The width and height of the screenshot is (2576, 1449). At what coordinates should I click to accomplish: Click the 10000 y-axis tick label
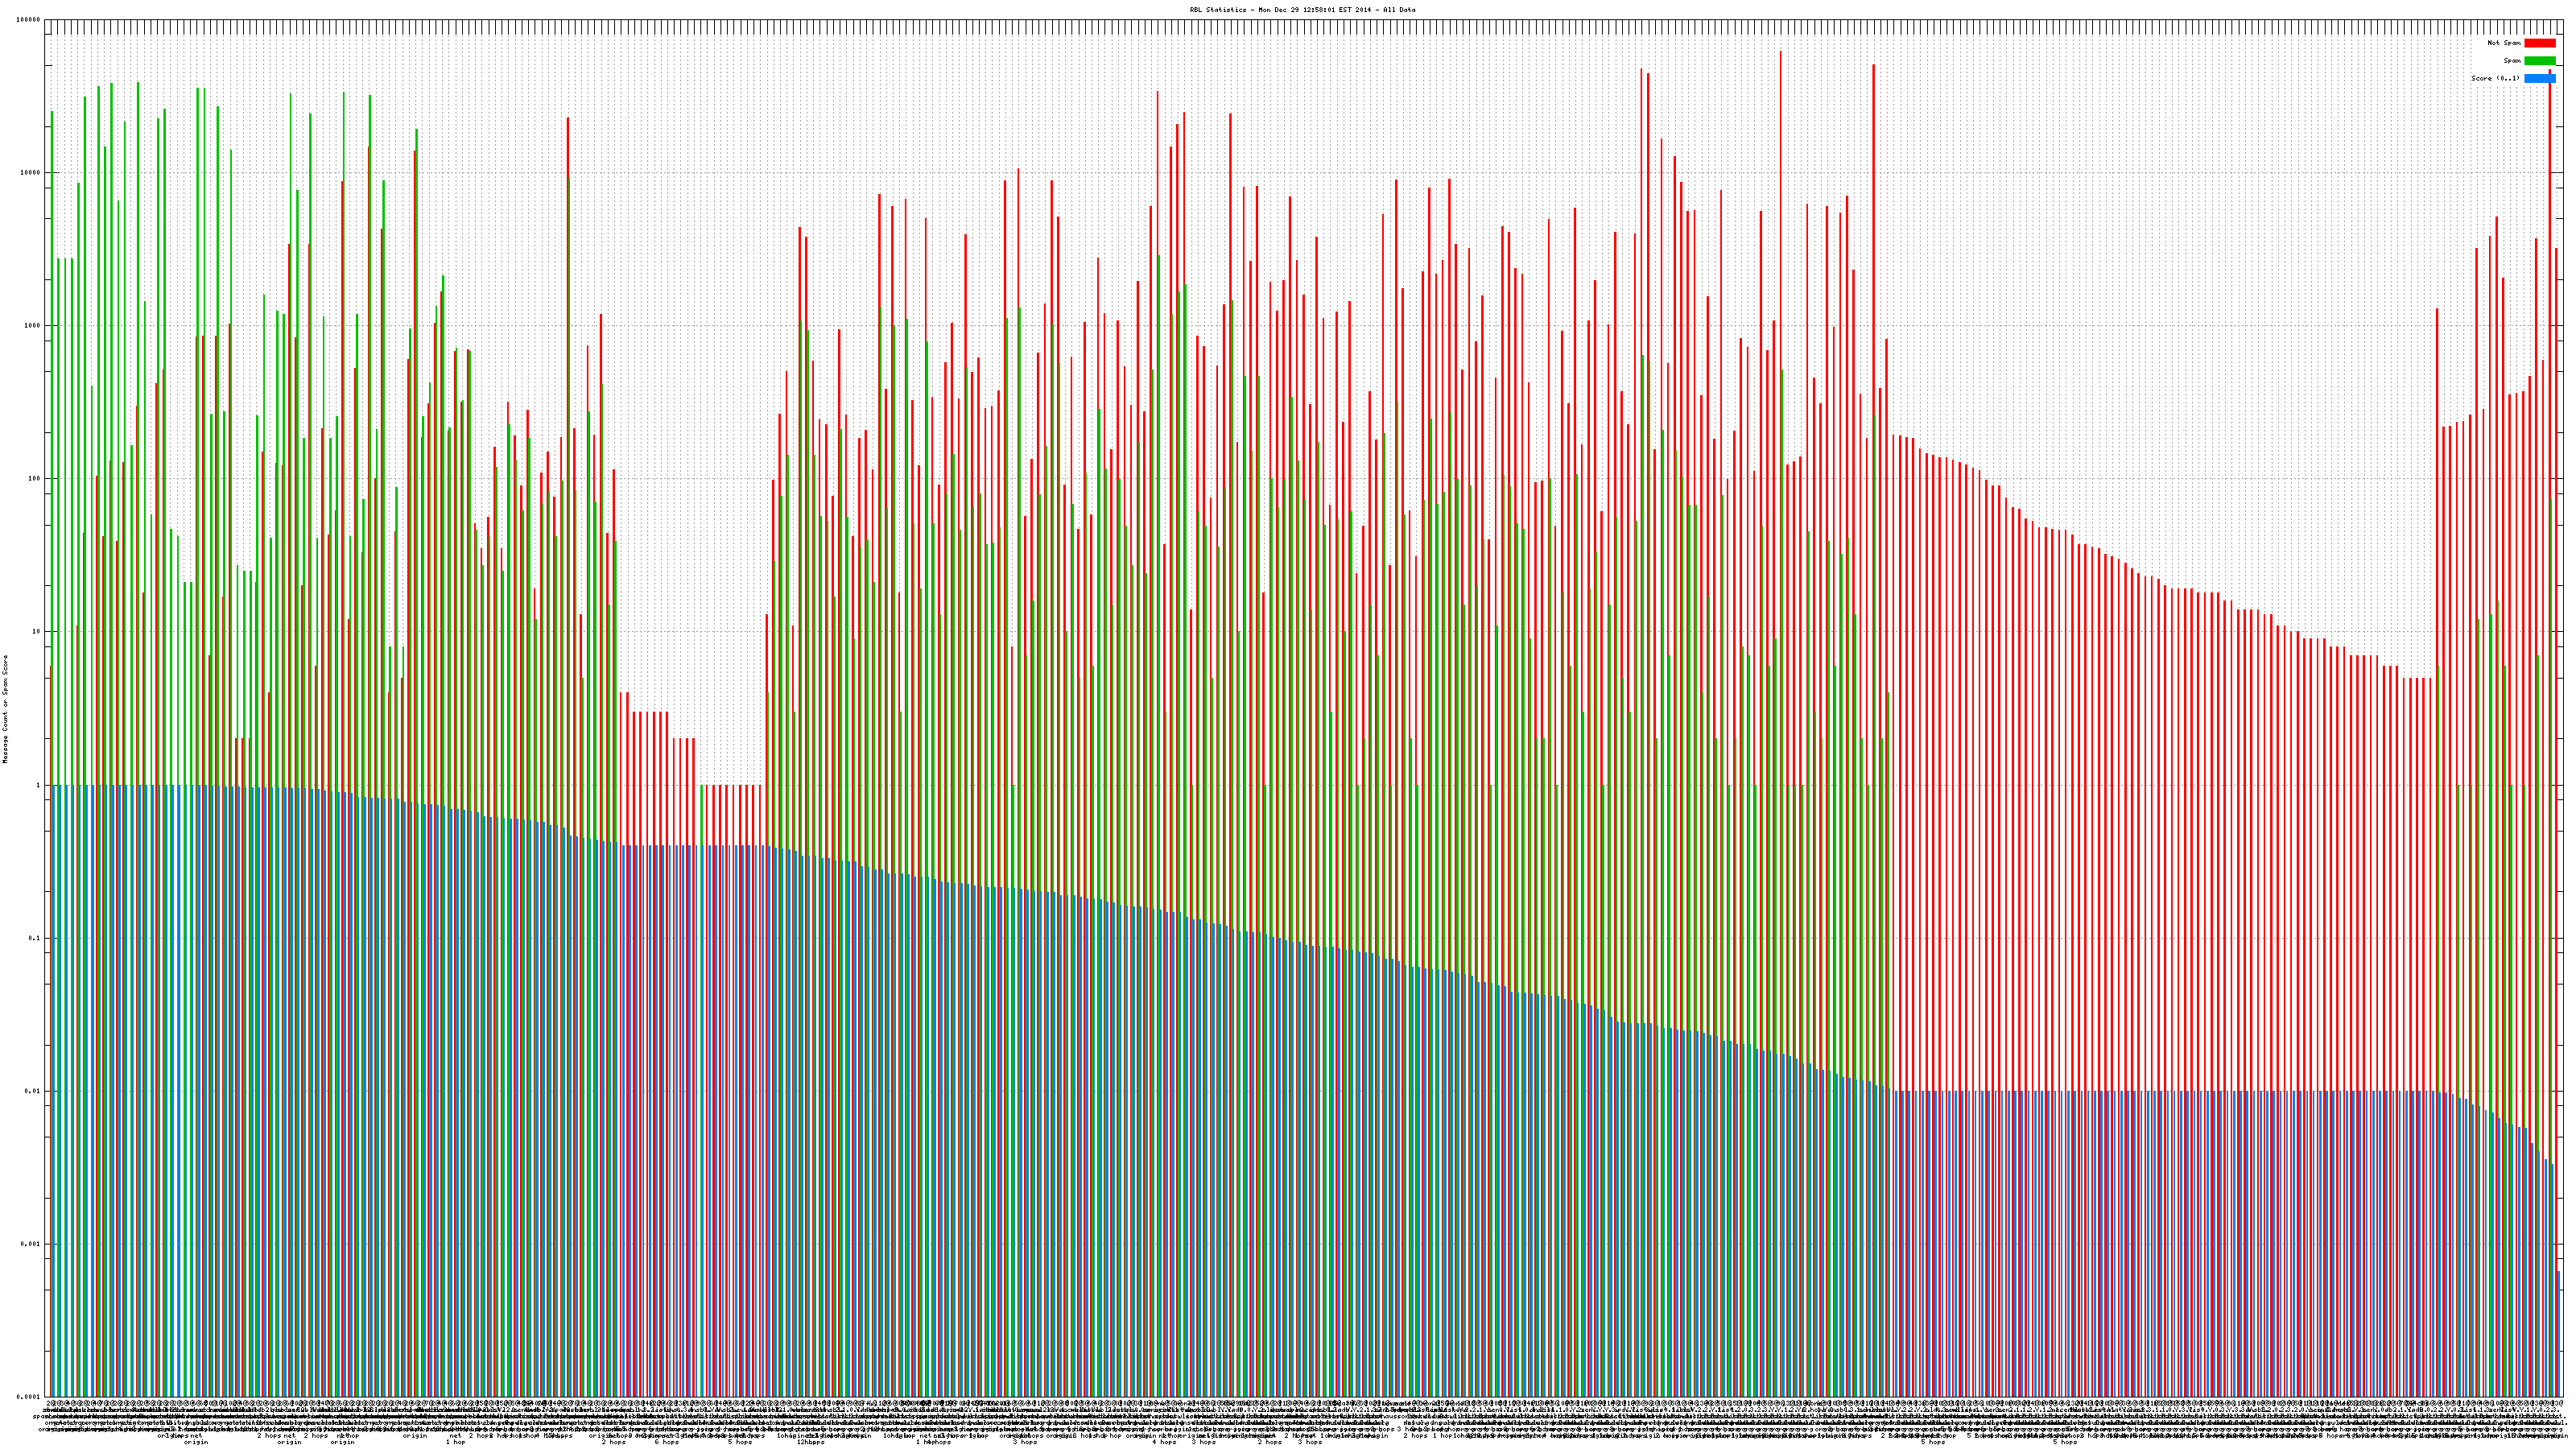click(30, 173)
